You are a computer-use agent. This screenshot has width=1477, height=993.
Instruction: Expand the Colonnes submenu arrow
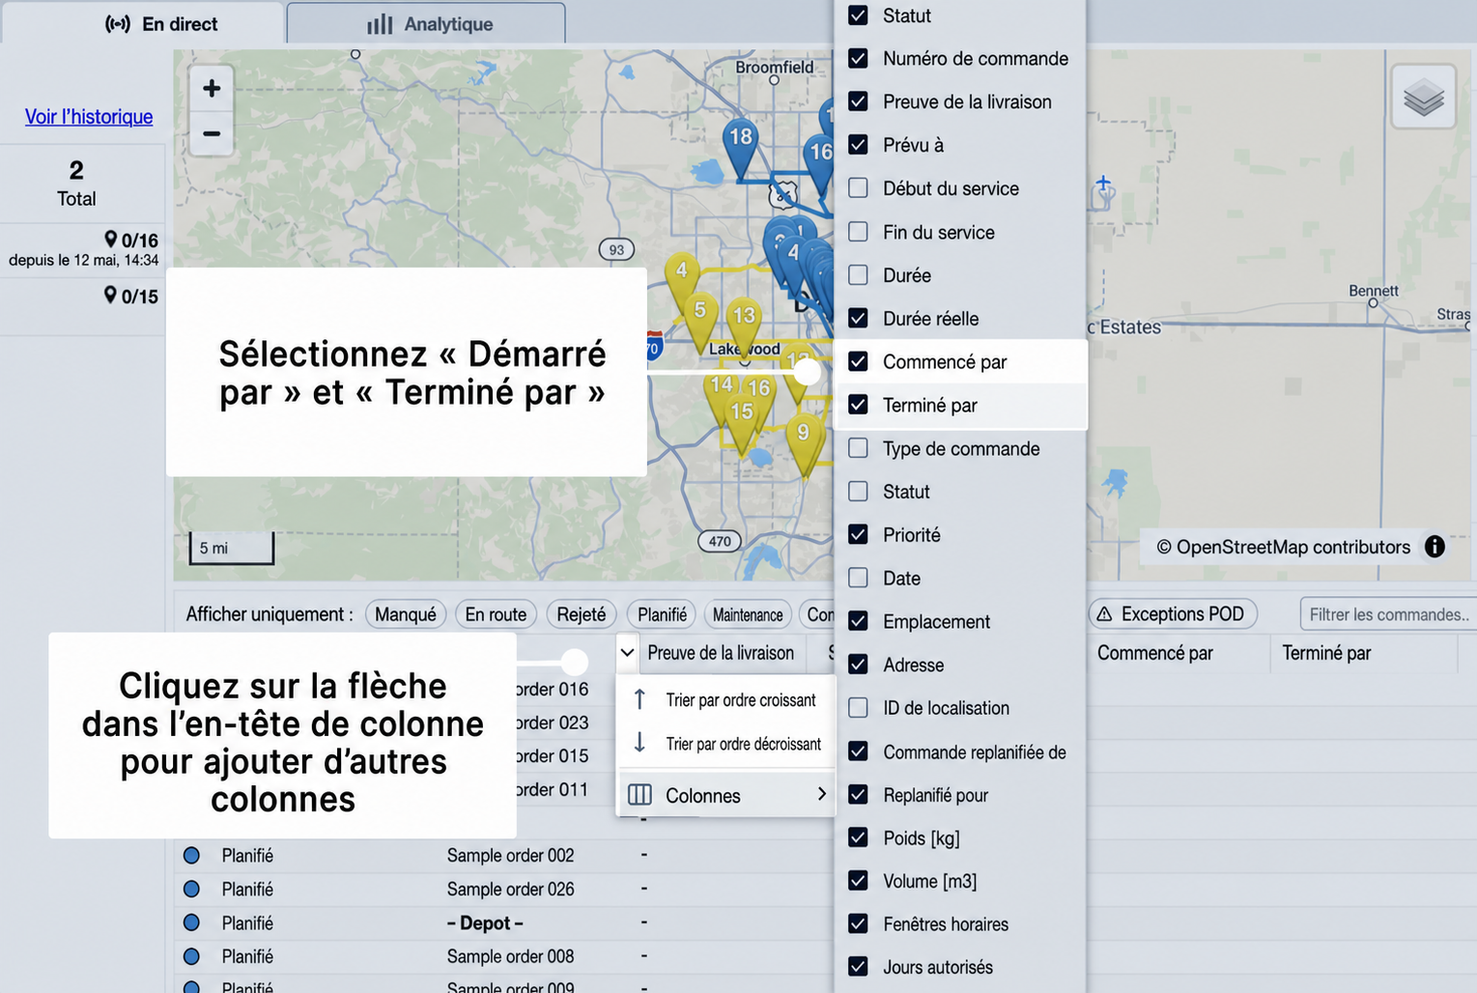[822, 794]
